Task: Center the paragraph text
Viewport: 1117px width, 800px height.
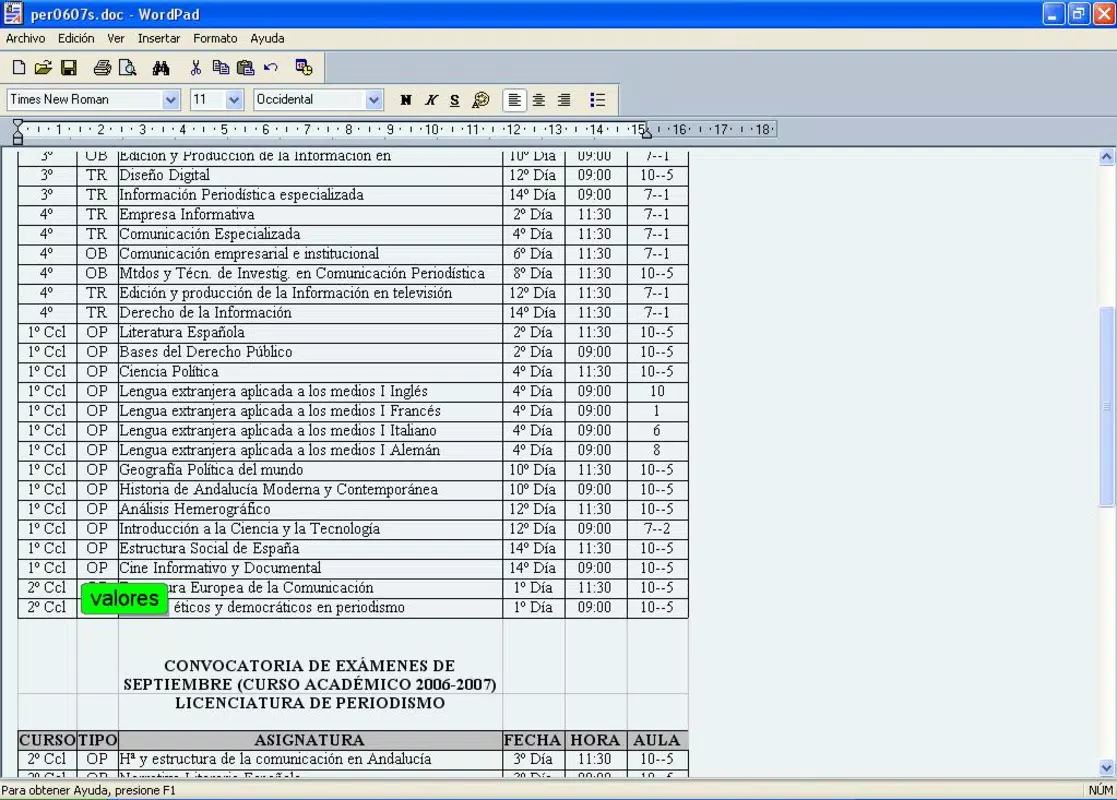Action: click(539, 100)
